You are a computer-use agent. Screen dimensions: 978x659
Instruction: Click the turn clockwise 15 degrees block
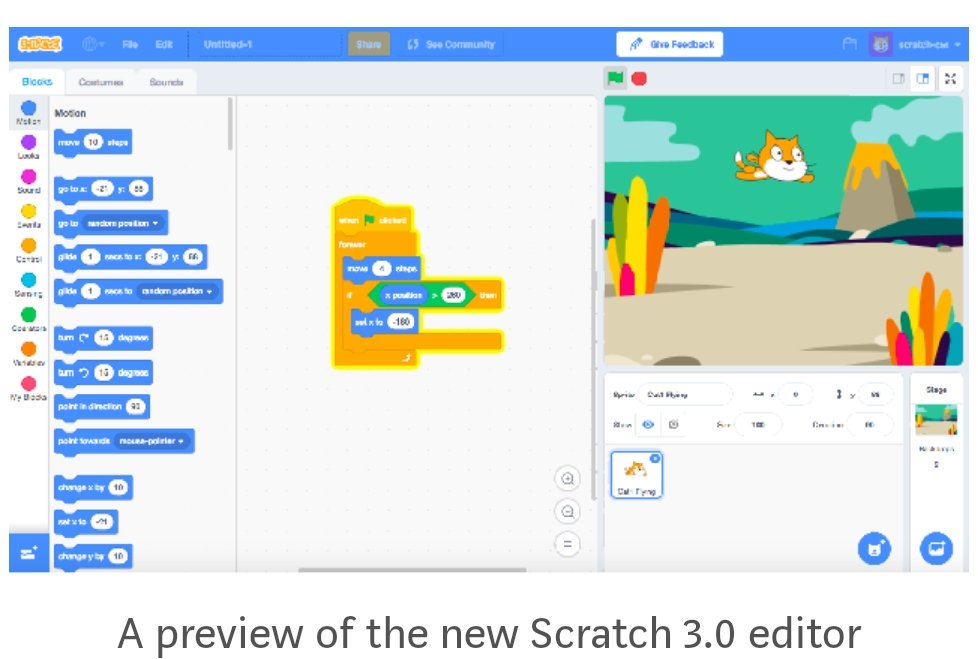(104, 338)
